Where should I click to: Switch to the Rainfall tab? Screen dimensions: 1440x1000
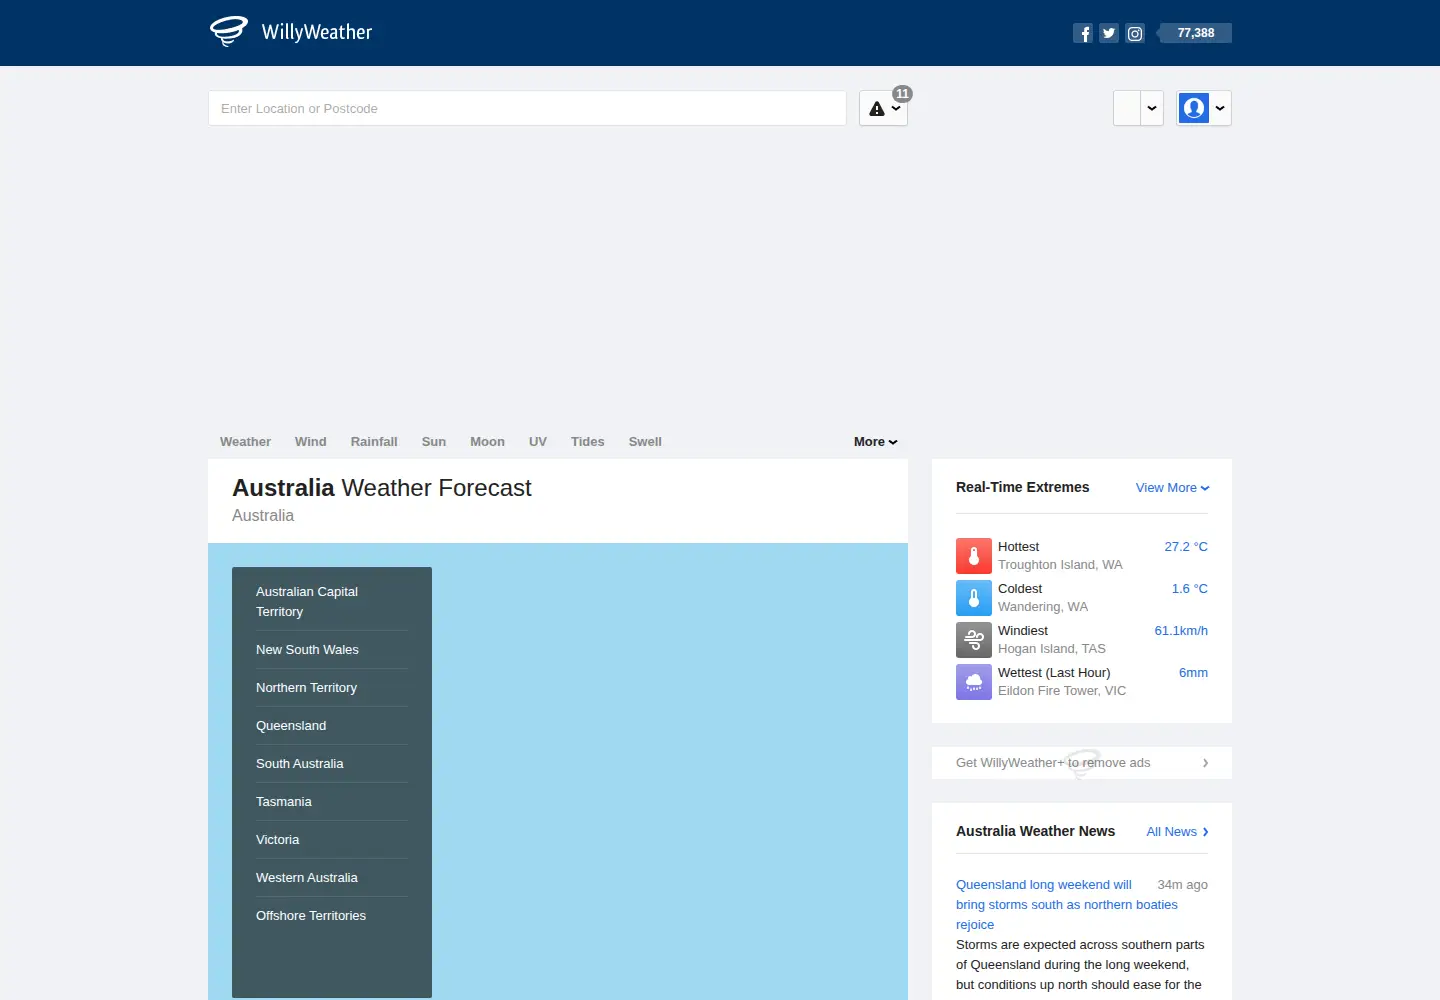[374, 441]
